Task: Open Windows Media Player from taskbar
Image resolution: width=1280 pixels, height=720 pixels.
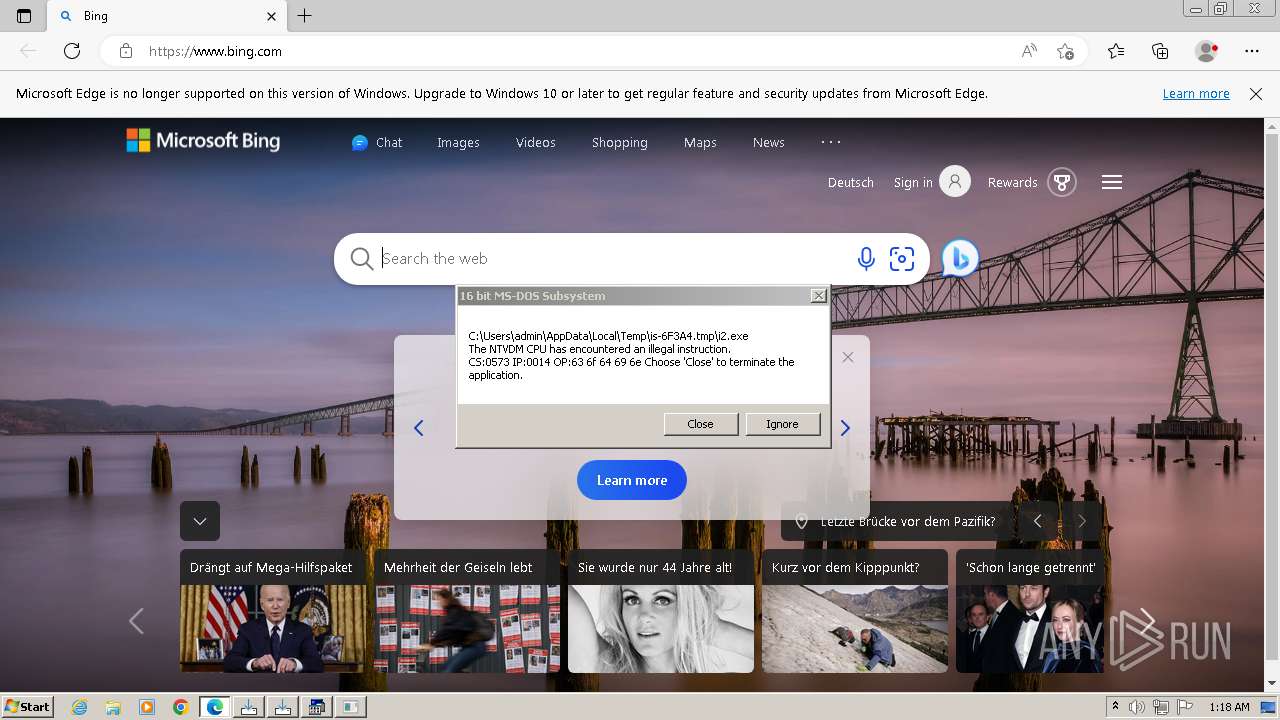Action: (x=147, y=707)
